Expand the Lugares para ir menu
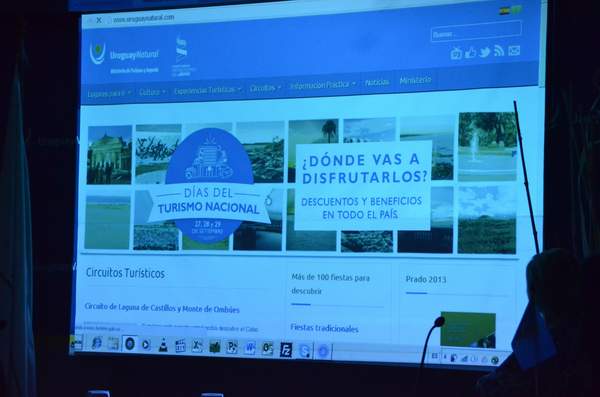The image size is (600, 397). point(109,93)
